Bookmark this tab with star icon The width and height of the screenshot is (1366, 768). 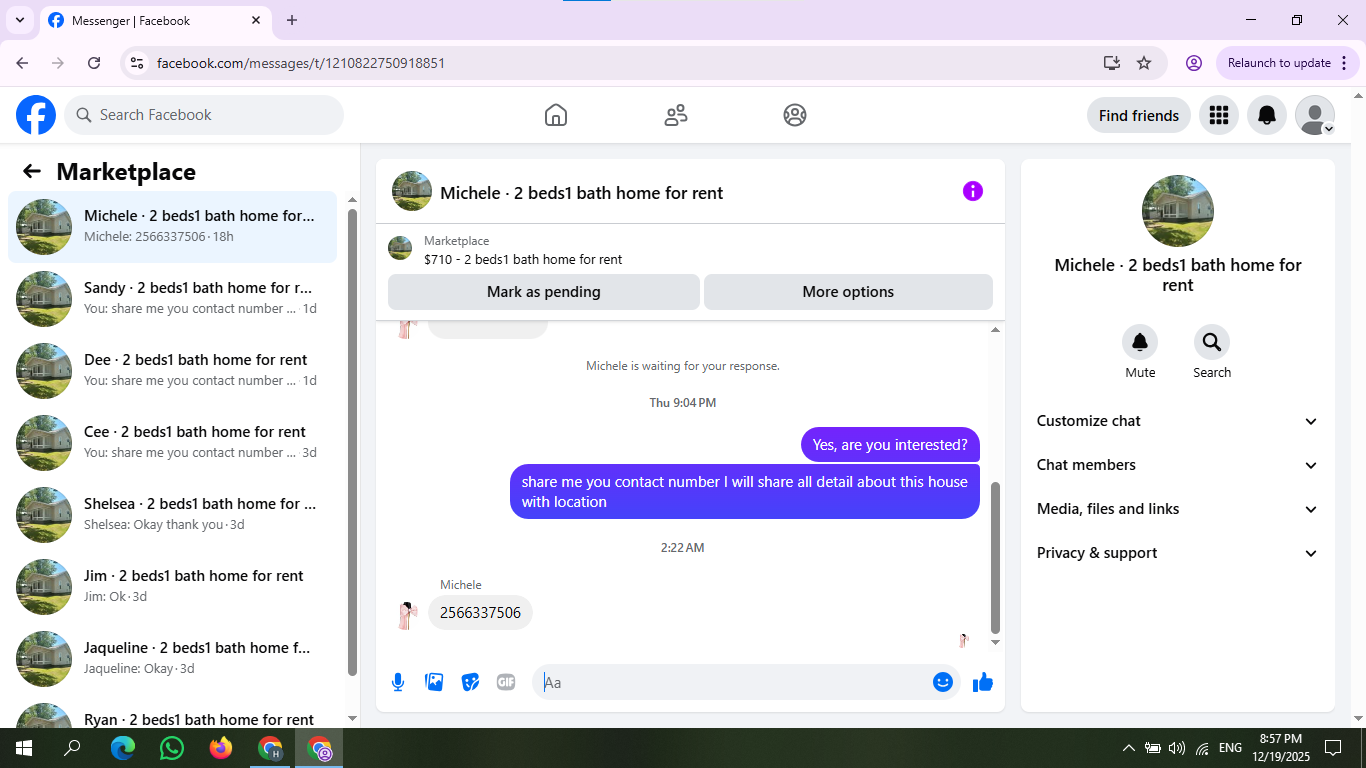click(x=1144, y=63)
